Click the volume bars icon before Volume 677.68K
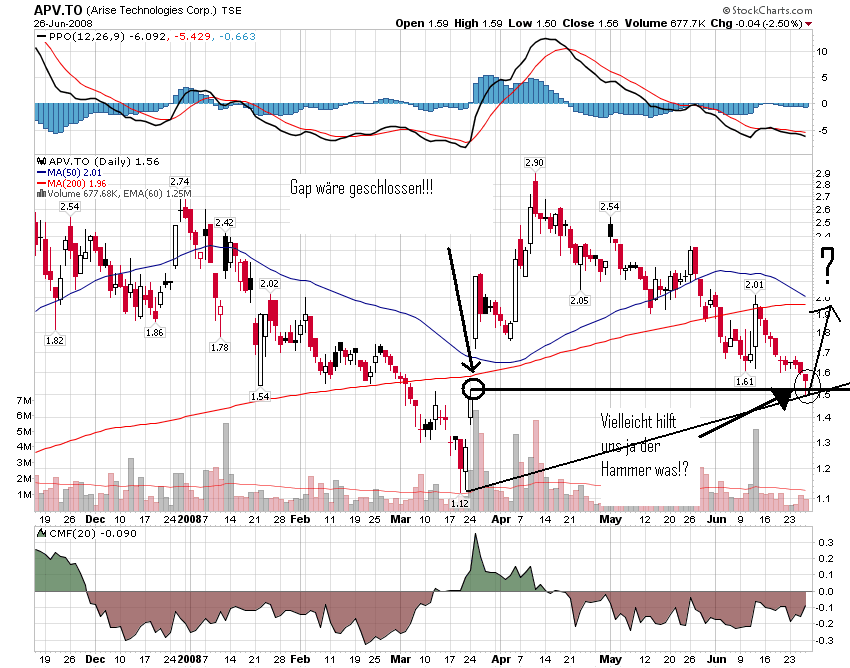Image resolution: width=850 pixels, height=668 pixels. click(41, 193)
